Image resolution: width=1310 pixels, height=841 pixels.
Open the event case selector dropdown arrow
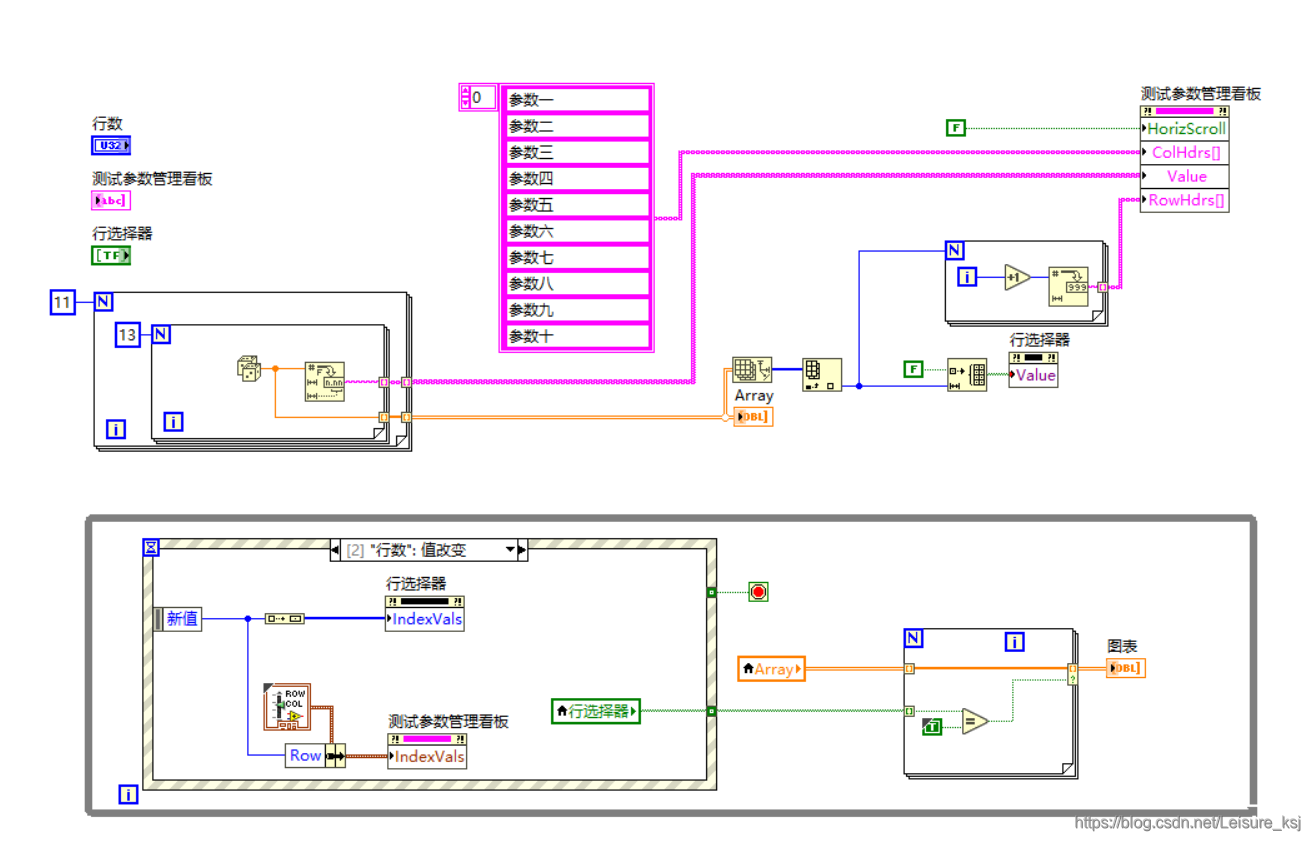(511, 549)
